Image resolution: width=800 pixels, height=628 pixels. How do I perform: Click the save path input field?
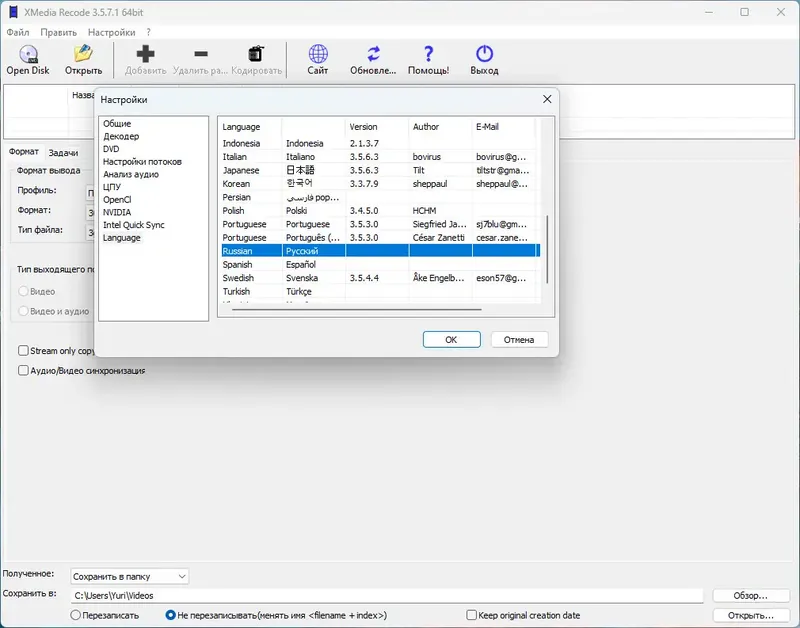386,595
